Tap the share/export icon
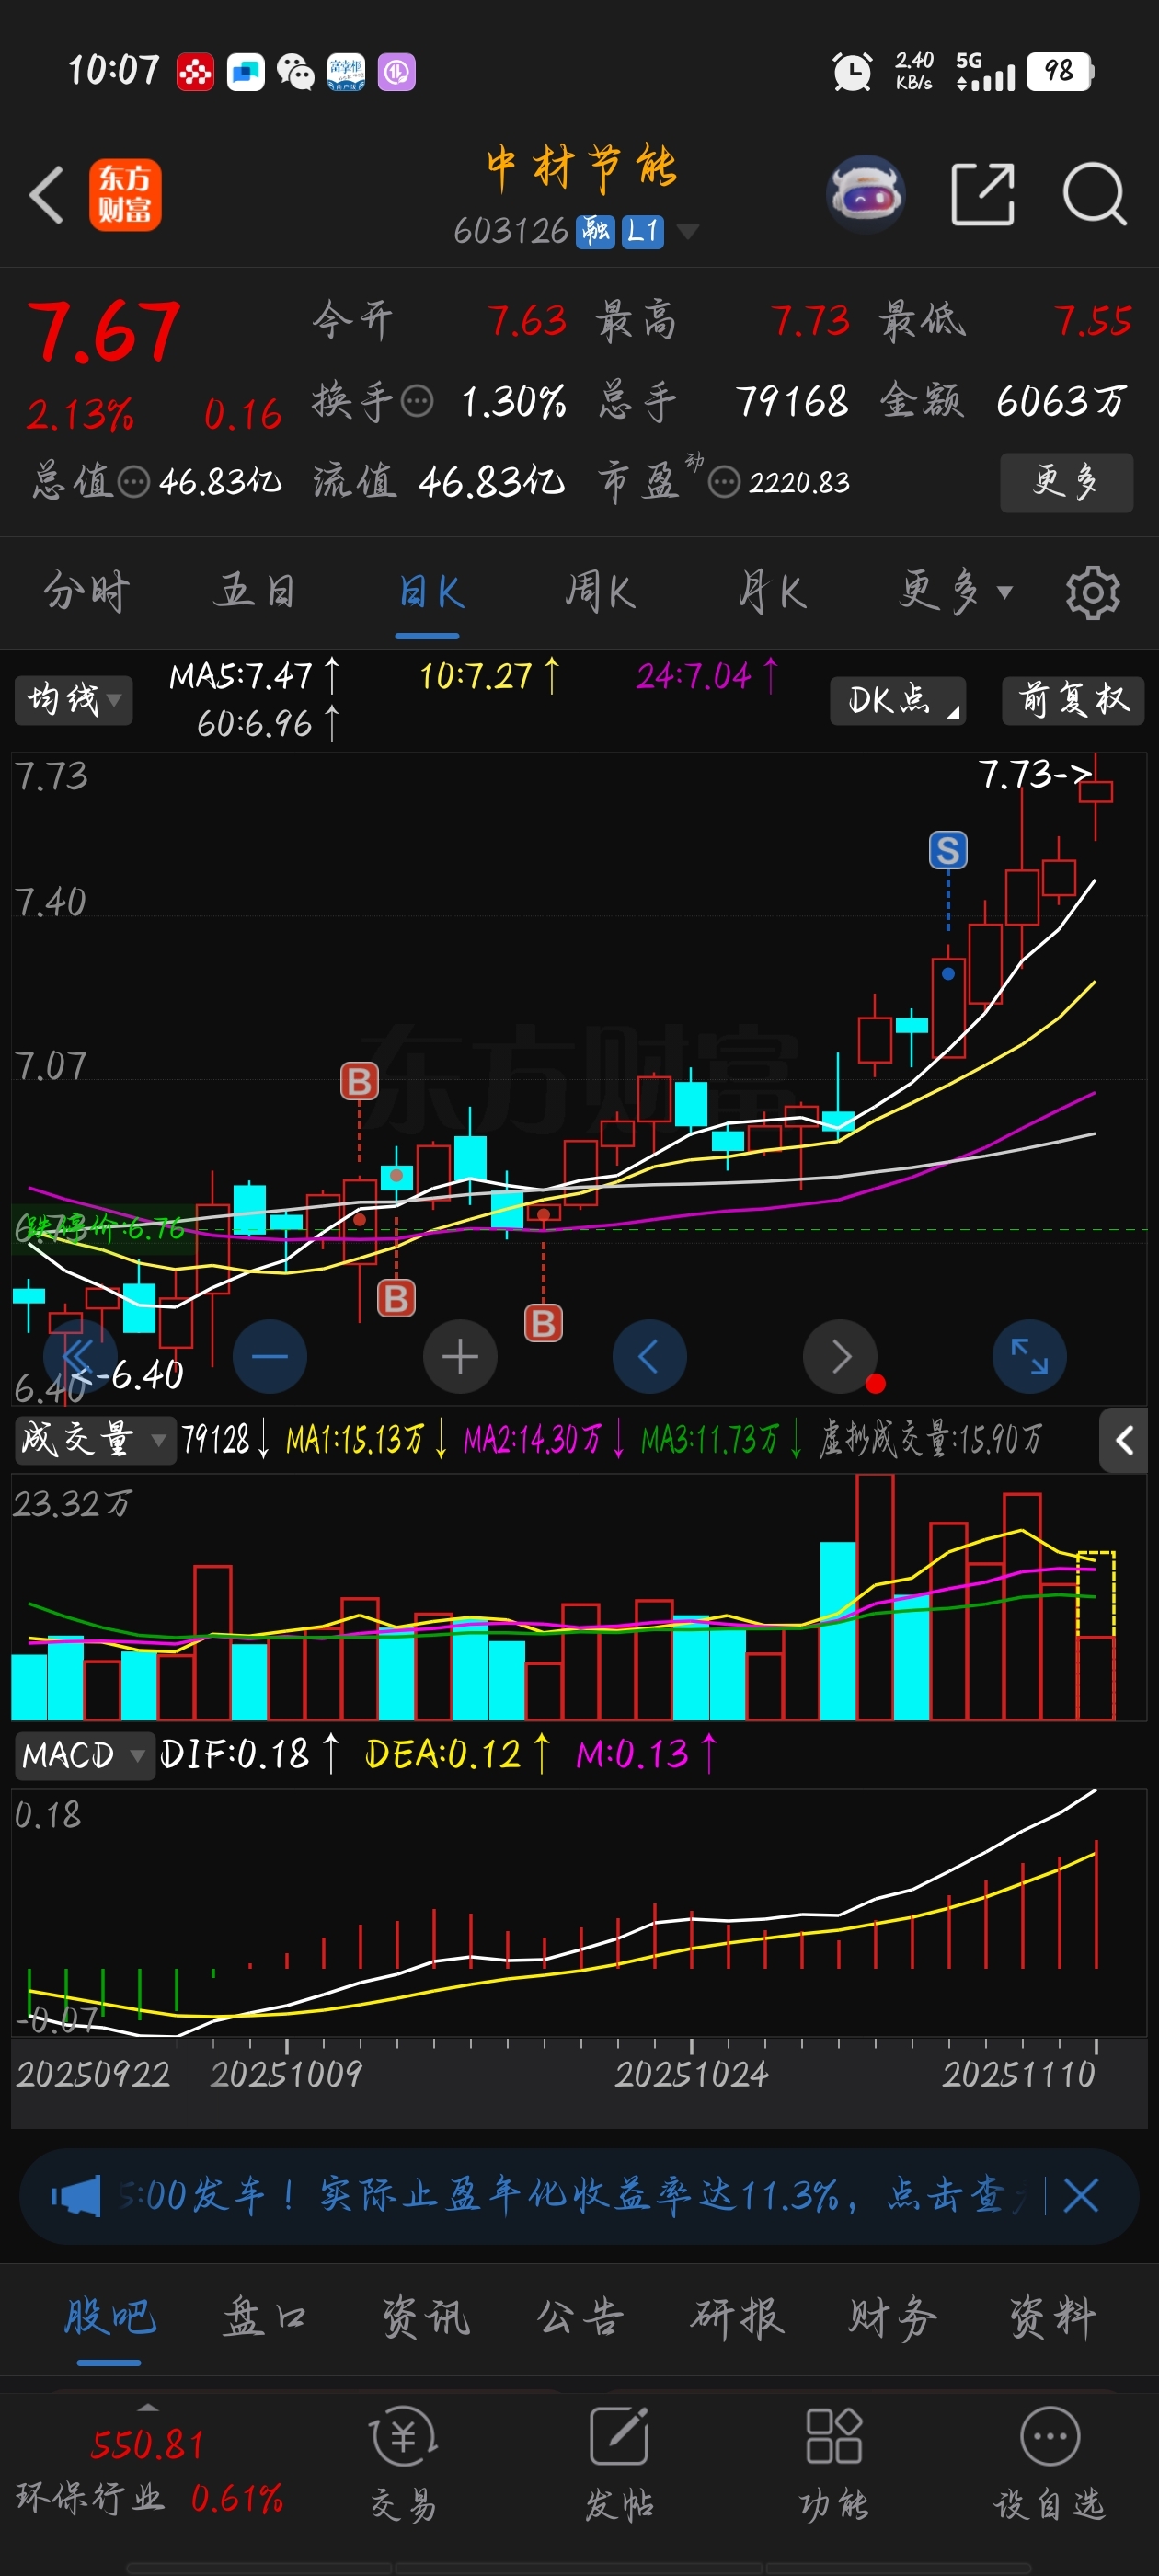Image resolution: width=1159 pixels, height=2576 pixels. [x=982, y=194]
